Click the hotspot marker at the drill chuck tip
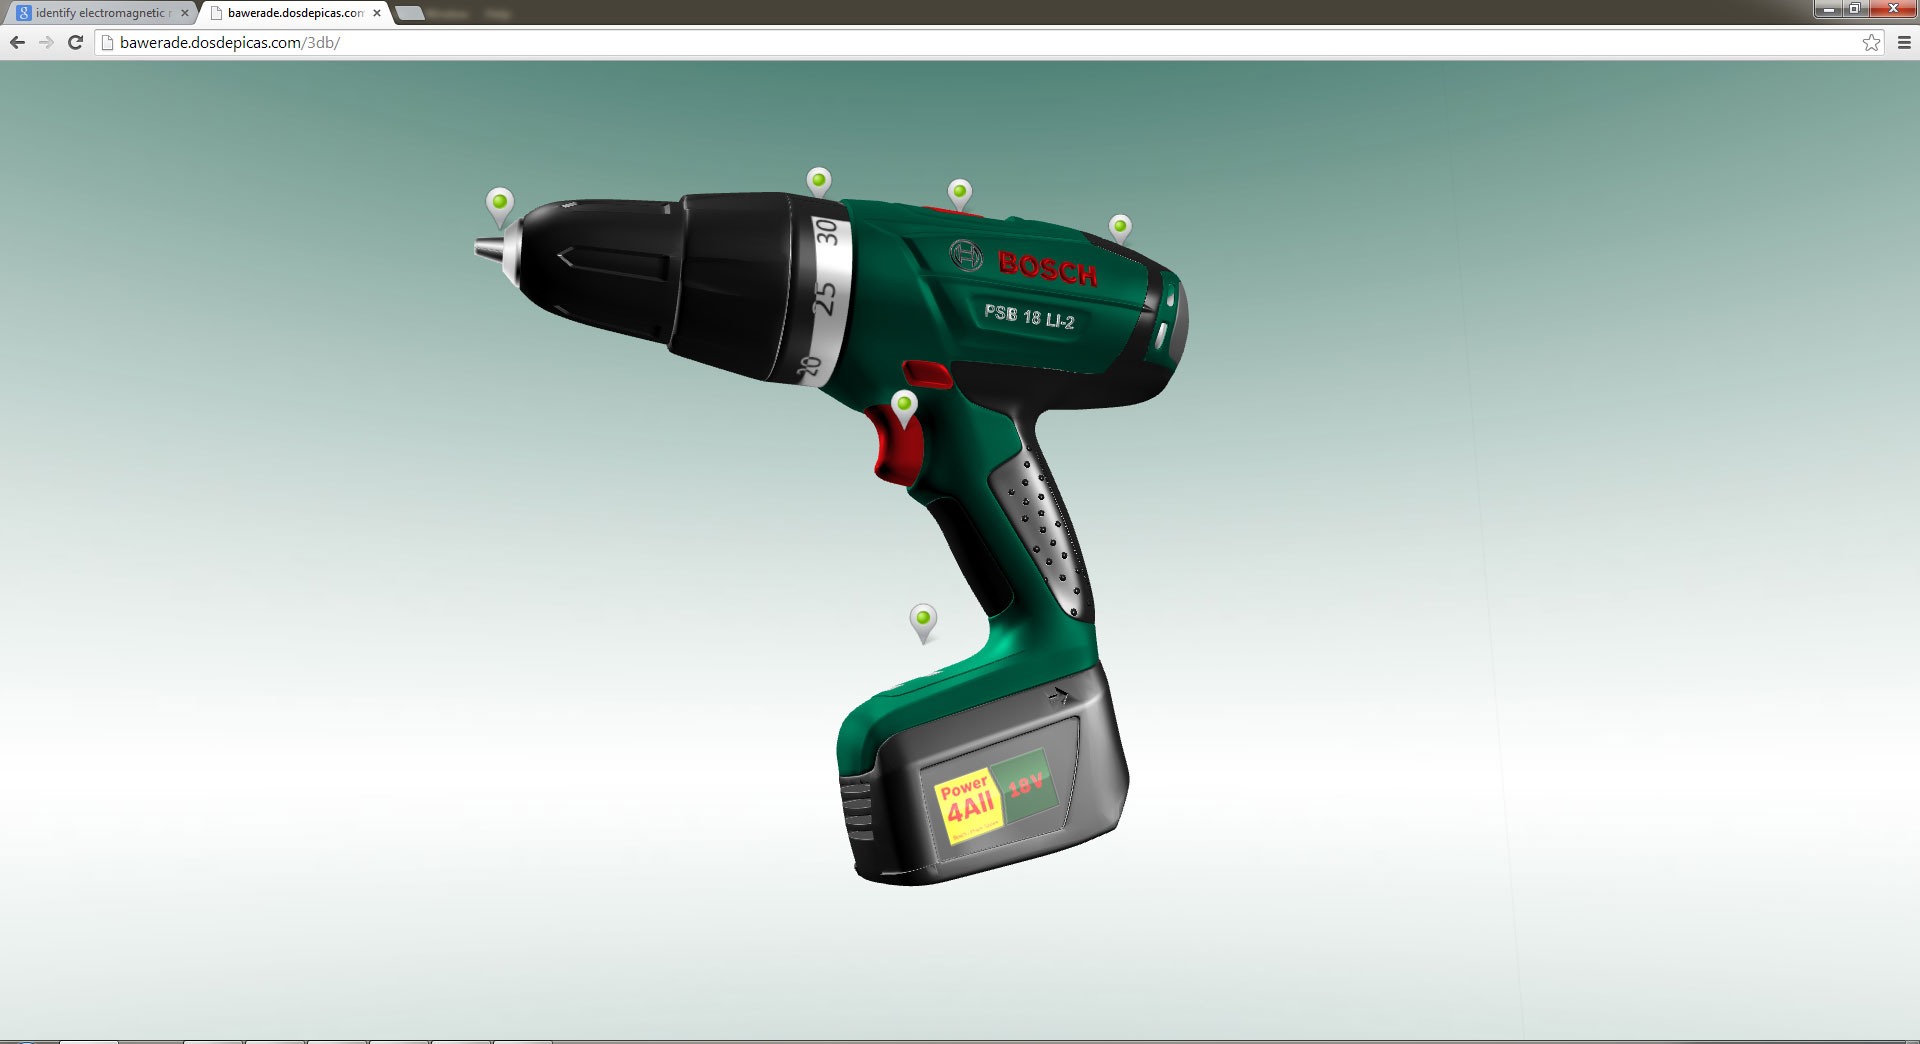The width and height of the screenshot is (1920, 1044). (500, 203)
